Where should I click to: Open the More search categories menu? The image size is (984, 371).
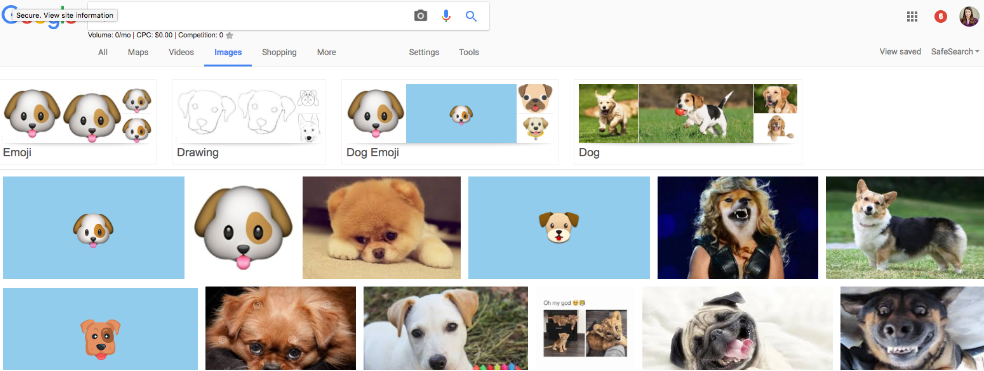click(x=326, y=52)
